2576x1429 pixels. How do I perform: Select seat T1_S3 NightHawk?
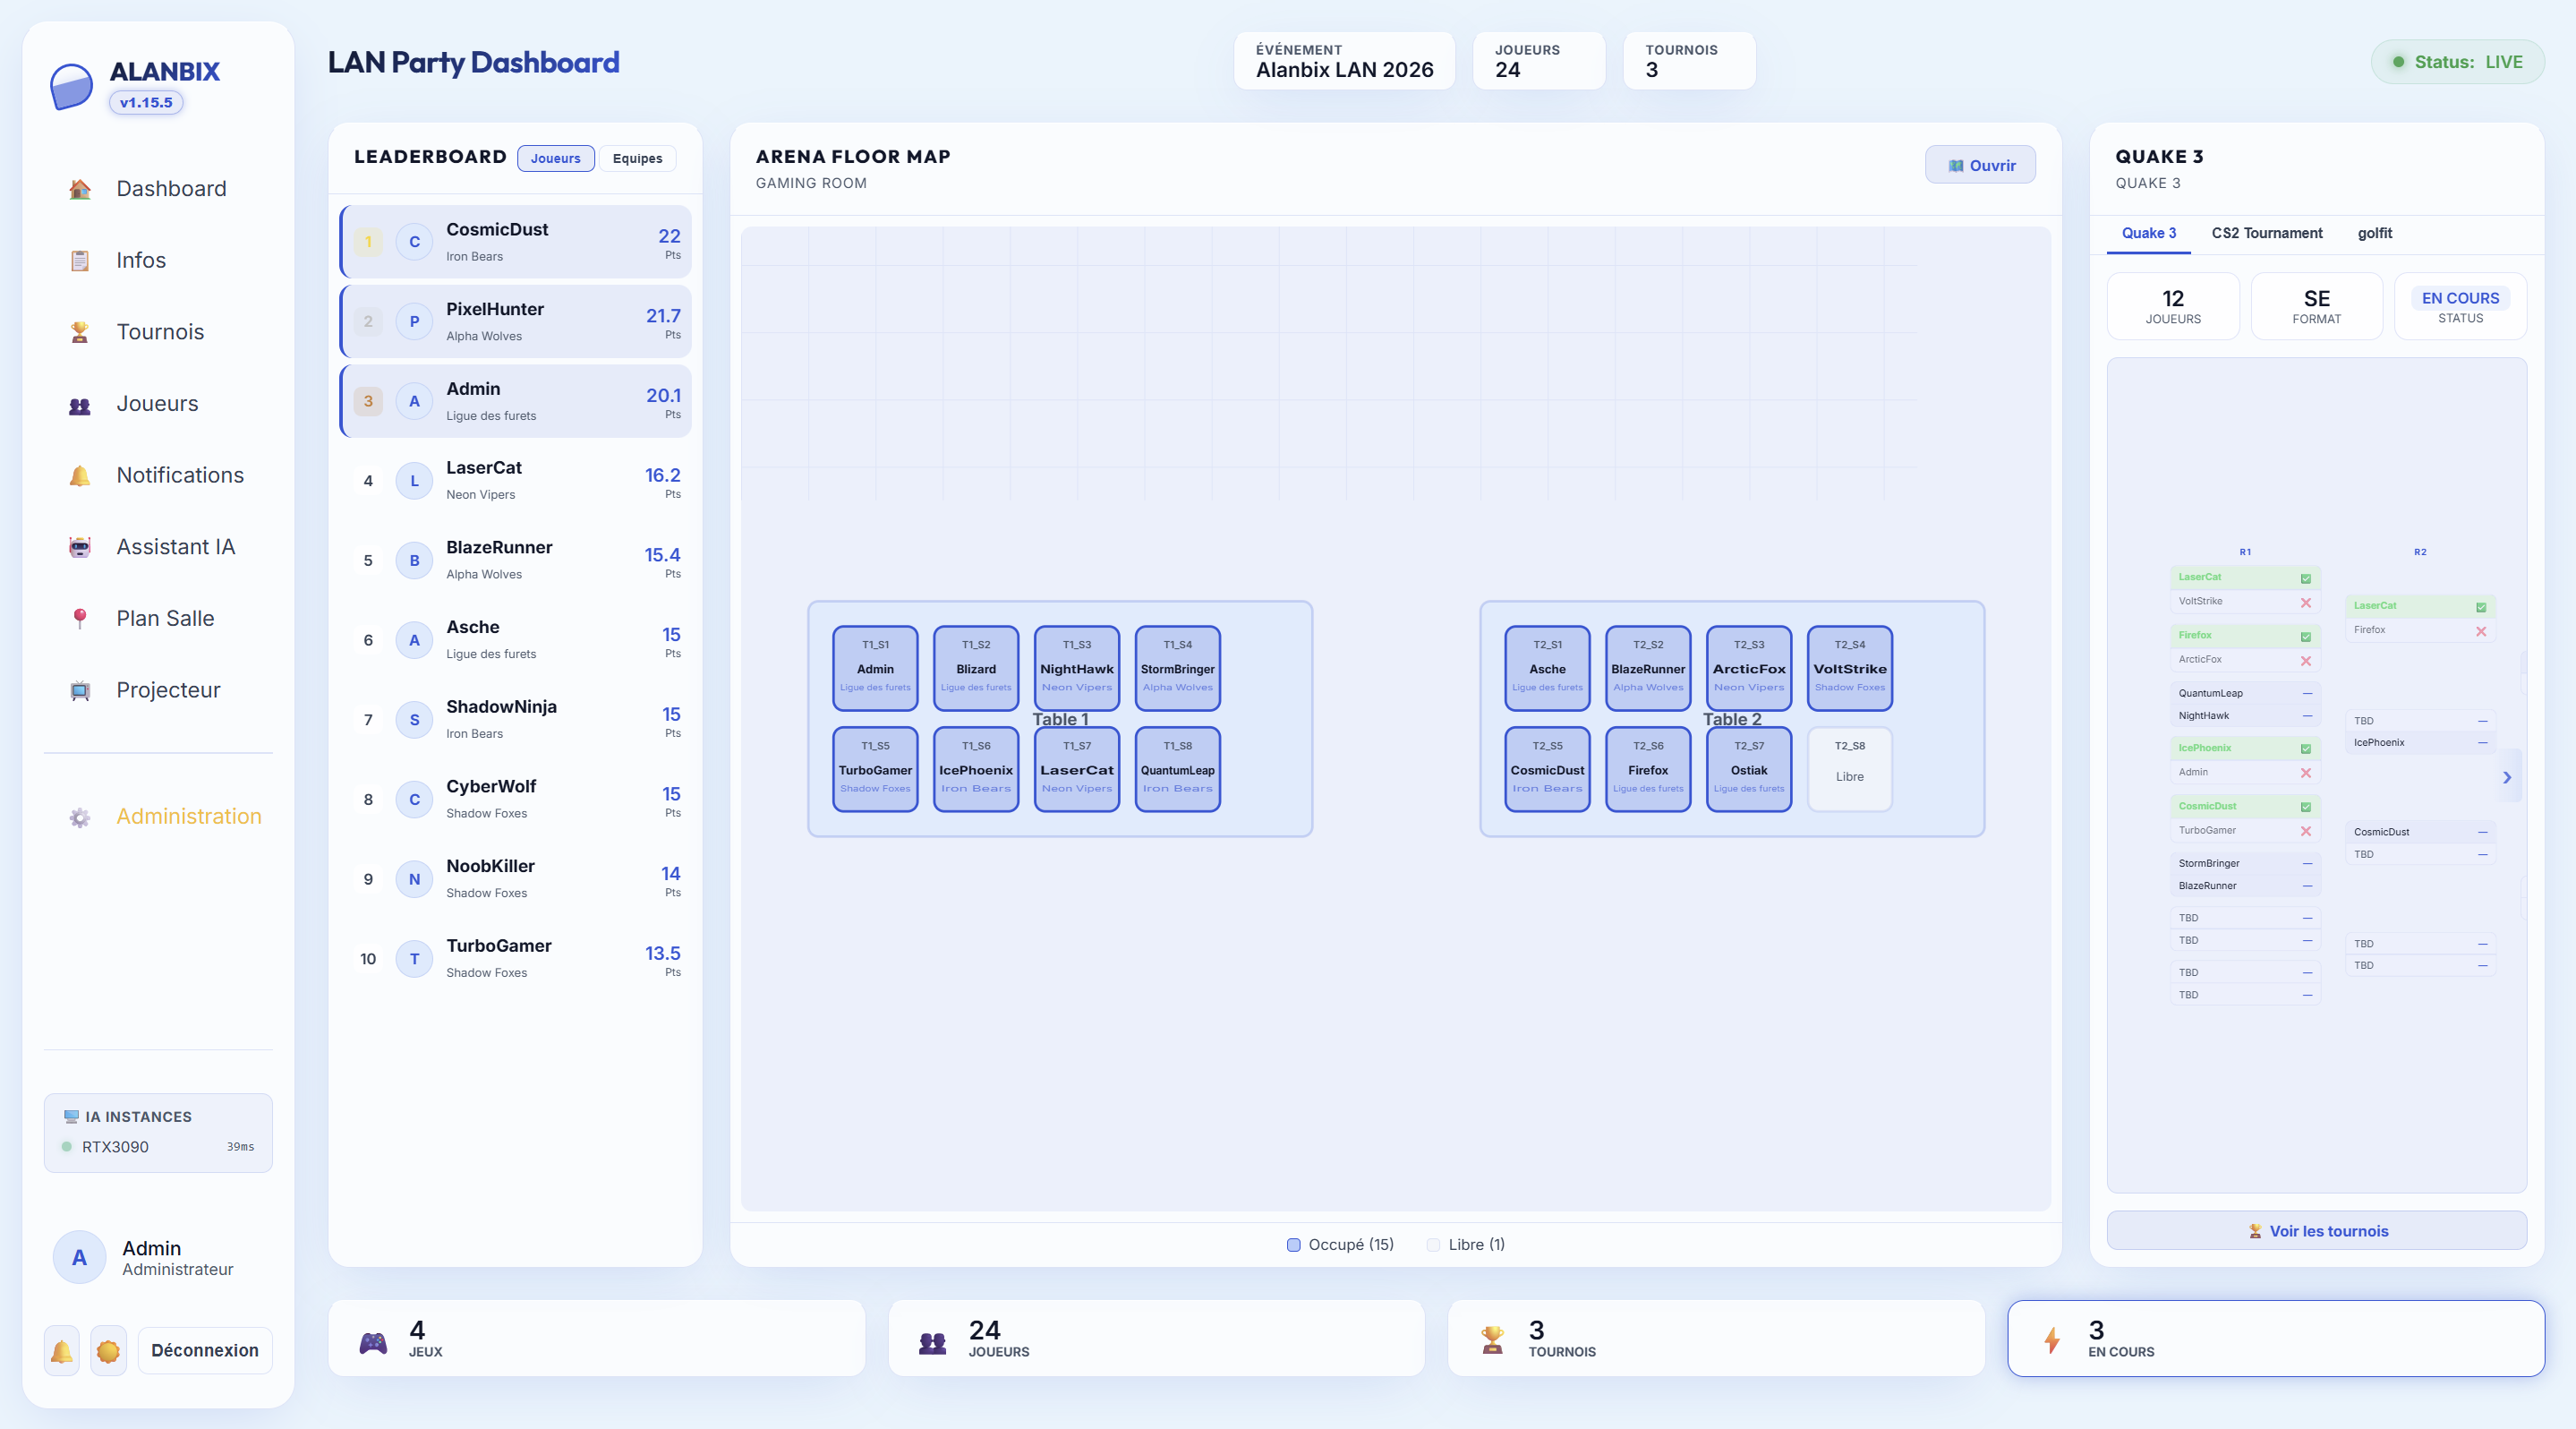tap(1077, 668)
